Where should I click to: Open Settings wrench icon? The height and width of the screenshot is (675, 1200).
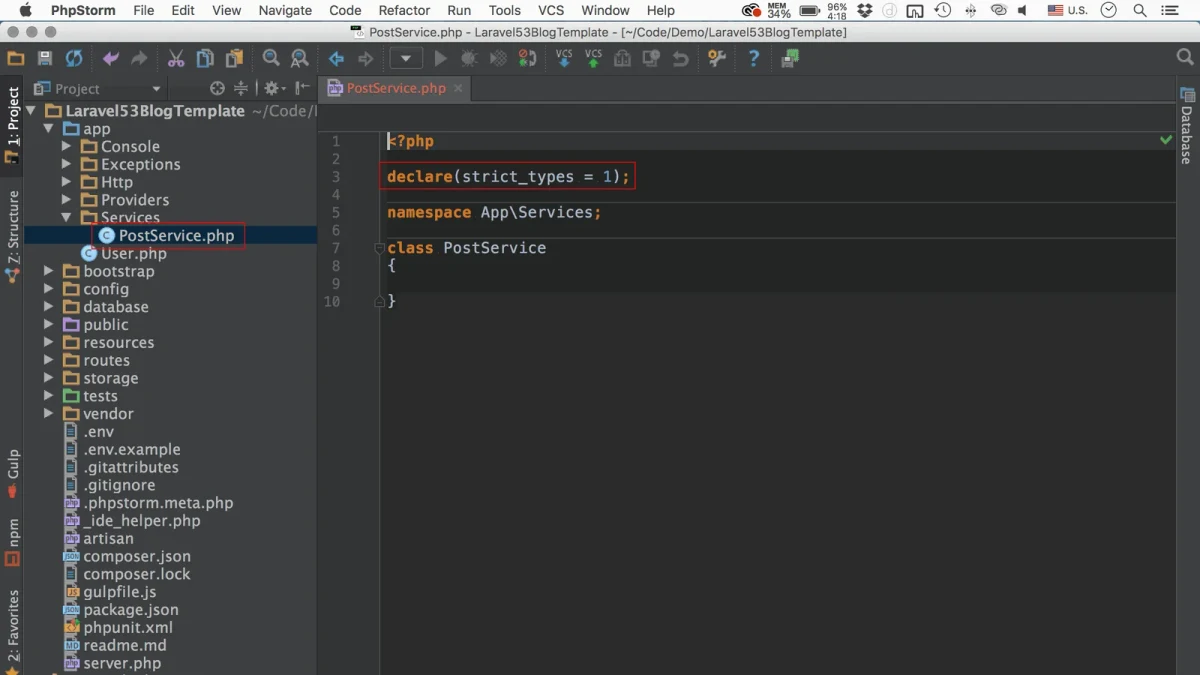(x=716, y=59)
